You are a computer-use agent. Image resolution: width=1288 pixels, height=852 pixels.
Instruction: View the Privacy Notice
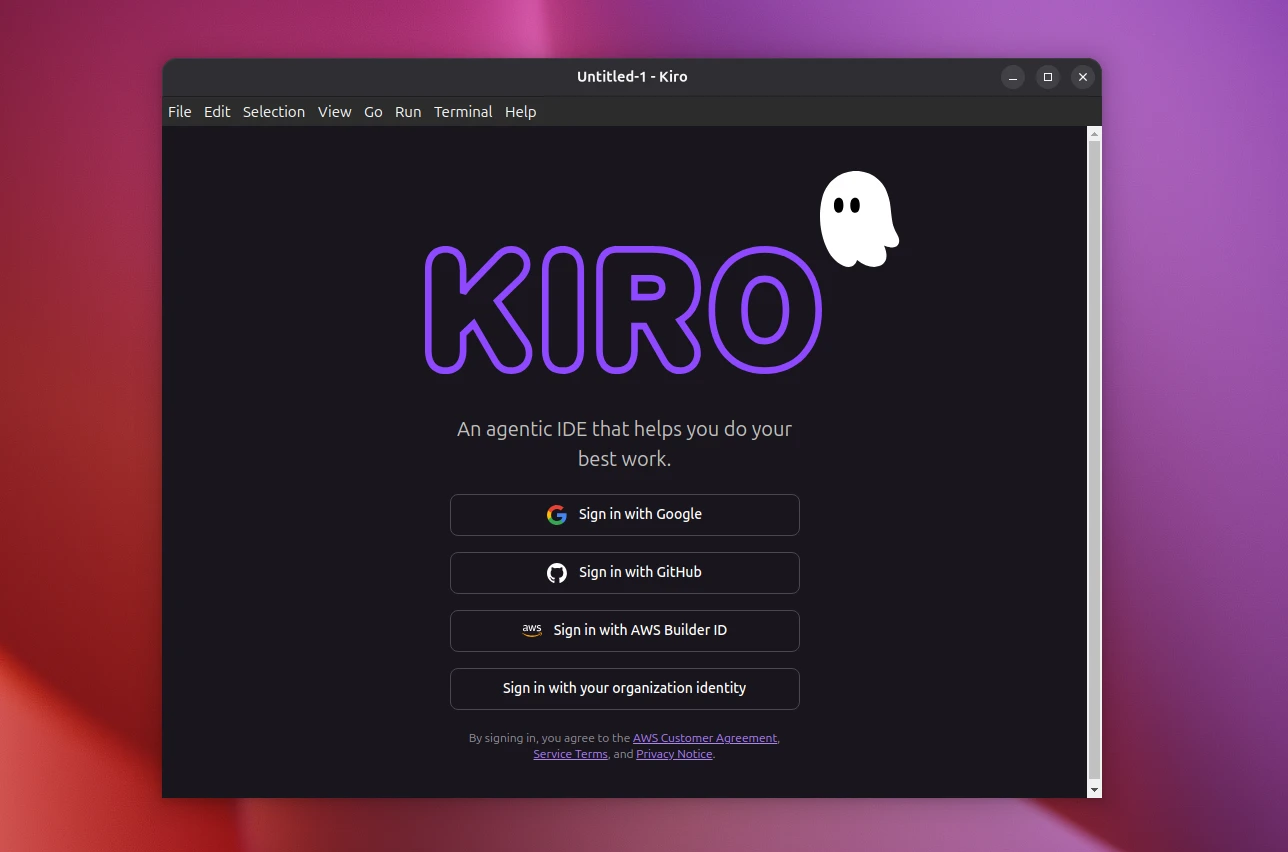[x=673, y=753]
